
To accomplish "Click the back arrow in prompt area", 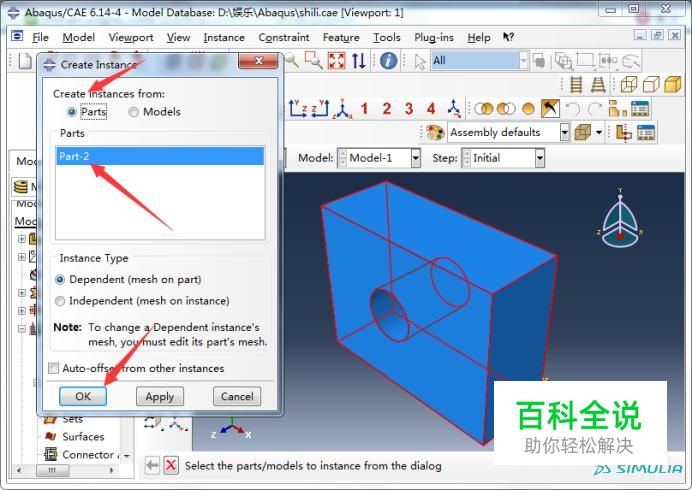I will tap(152, 465).
